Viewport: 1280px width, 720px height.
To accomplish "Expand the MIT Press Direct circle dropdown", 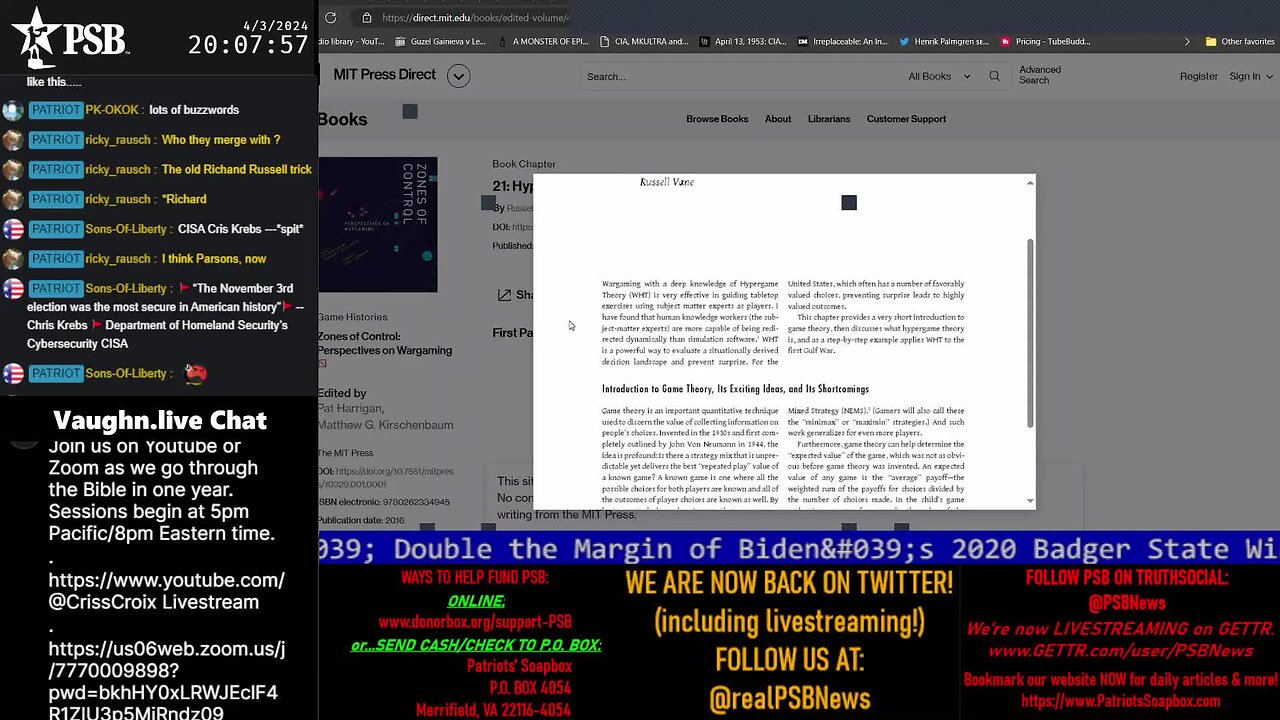I will 458,75.
